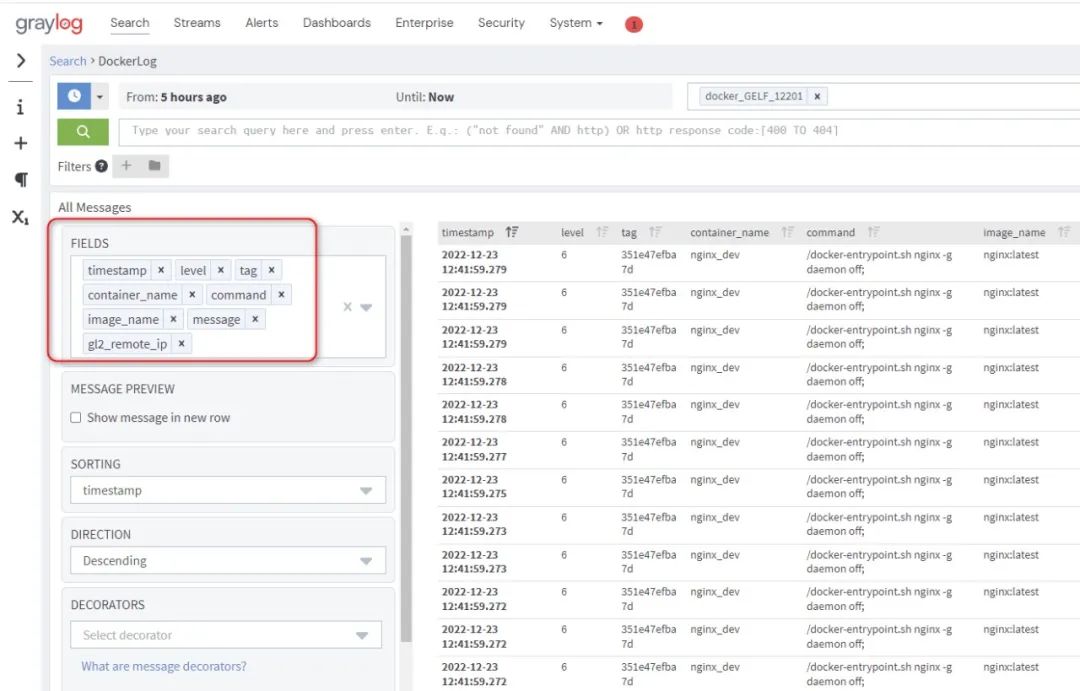
Task: Go to the Search tab
Action: click(x=129, y=23)
